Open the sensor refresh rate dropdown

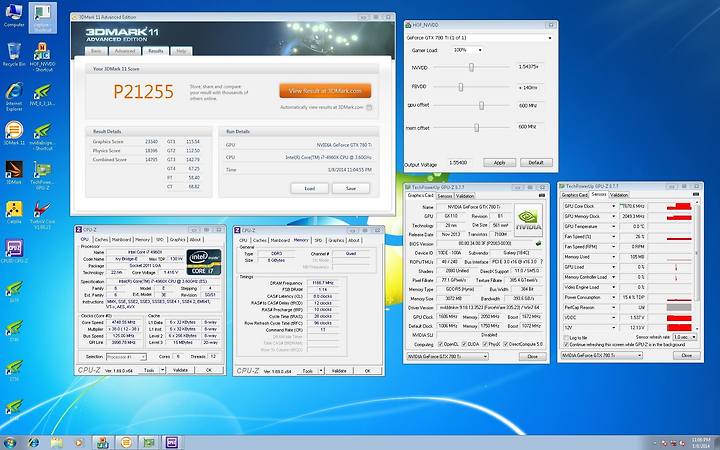point(685,338)
